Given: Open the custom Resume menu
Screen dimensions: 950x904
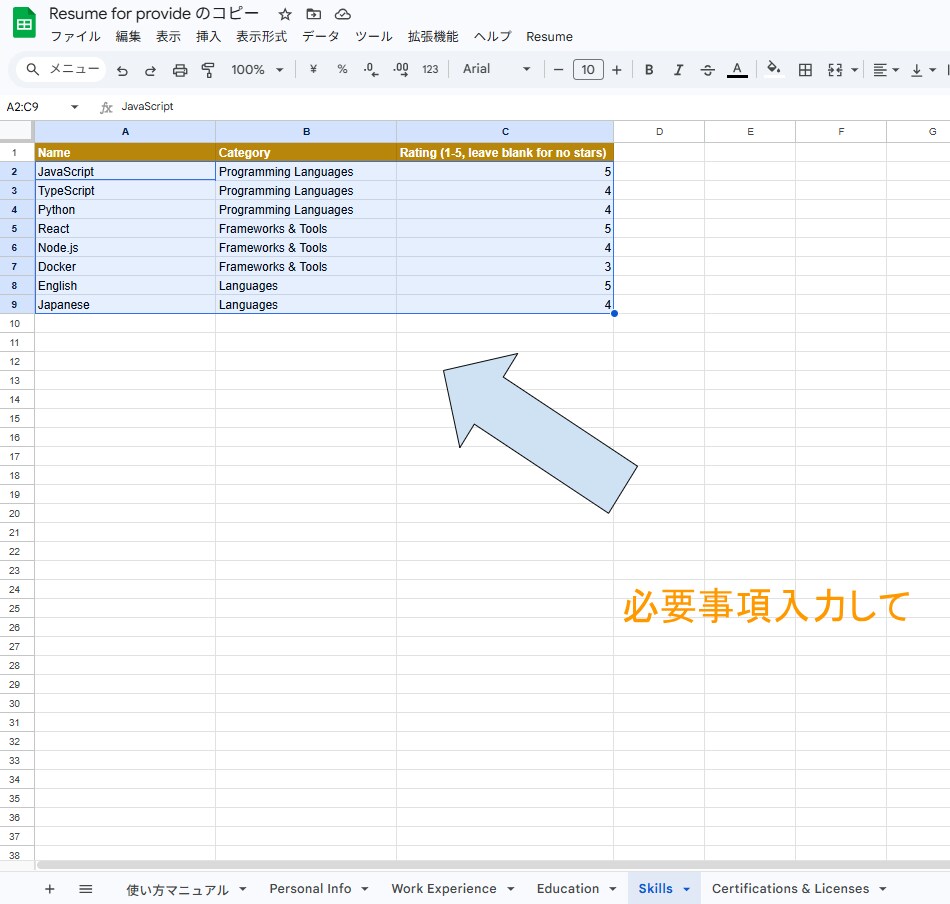Looking at the screenshot, I should tap(550, 36).
